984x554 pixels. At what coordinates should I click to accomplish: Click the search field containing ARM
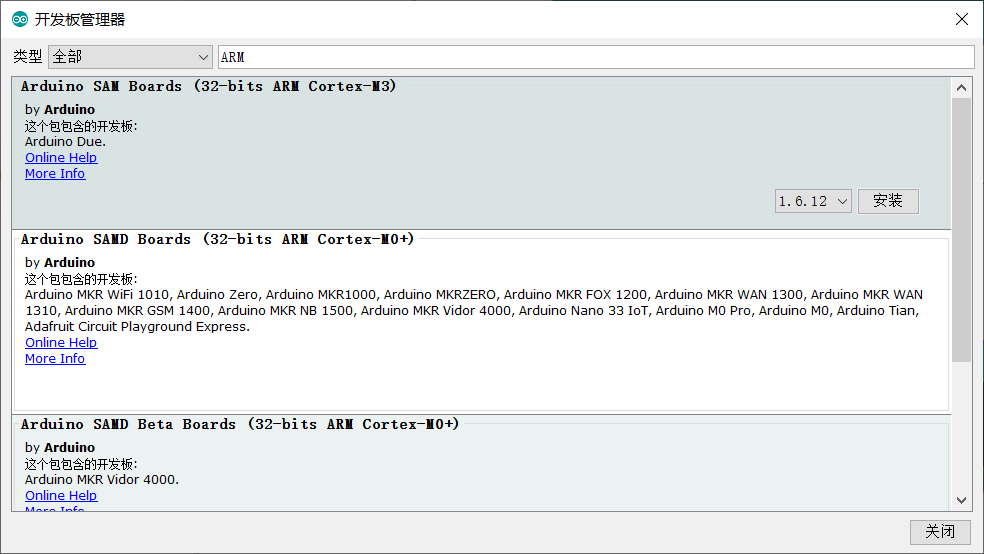coord(596,57)
